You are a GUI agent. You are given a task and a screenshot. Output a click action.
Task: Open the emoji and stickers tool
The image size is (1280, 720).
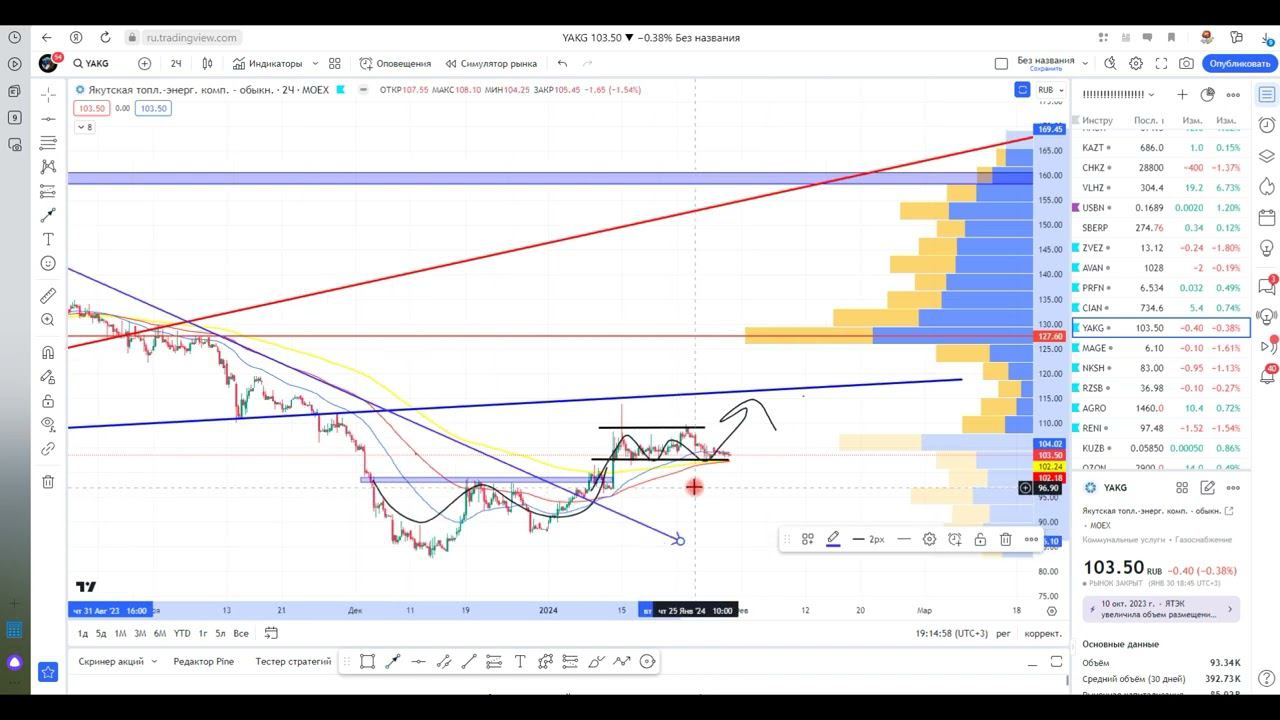(48, 263)
